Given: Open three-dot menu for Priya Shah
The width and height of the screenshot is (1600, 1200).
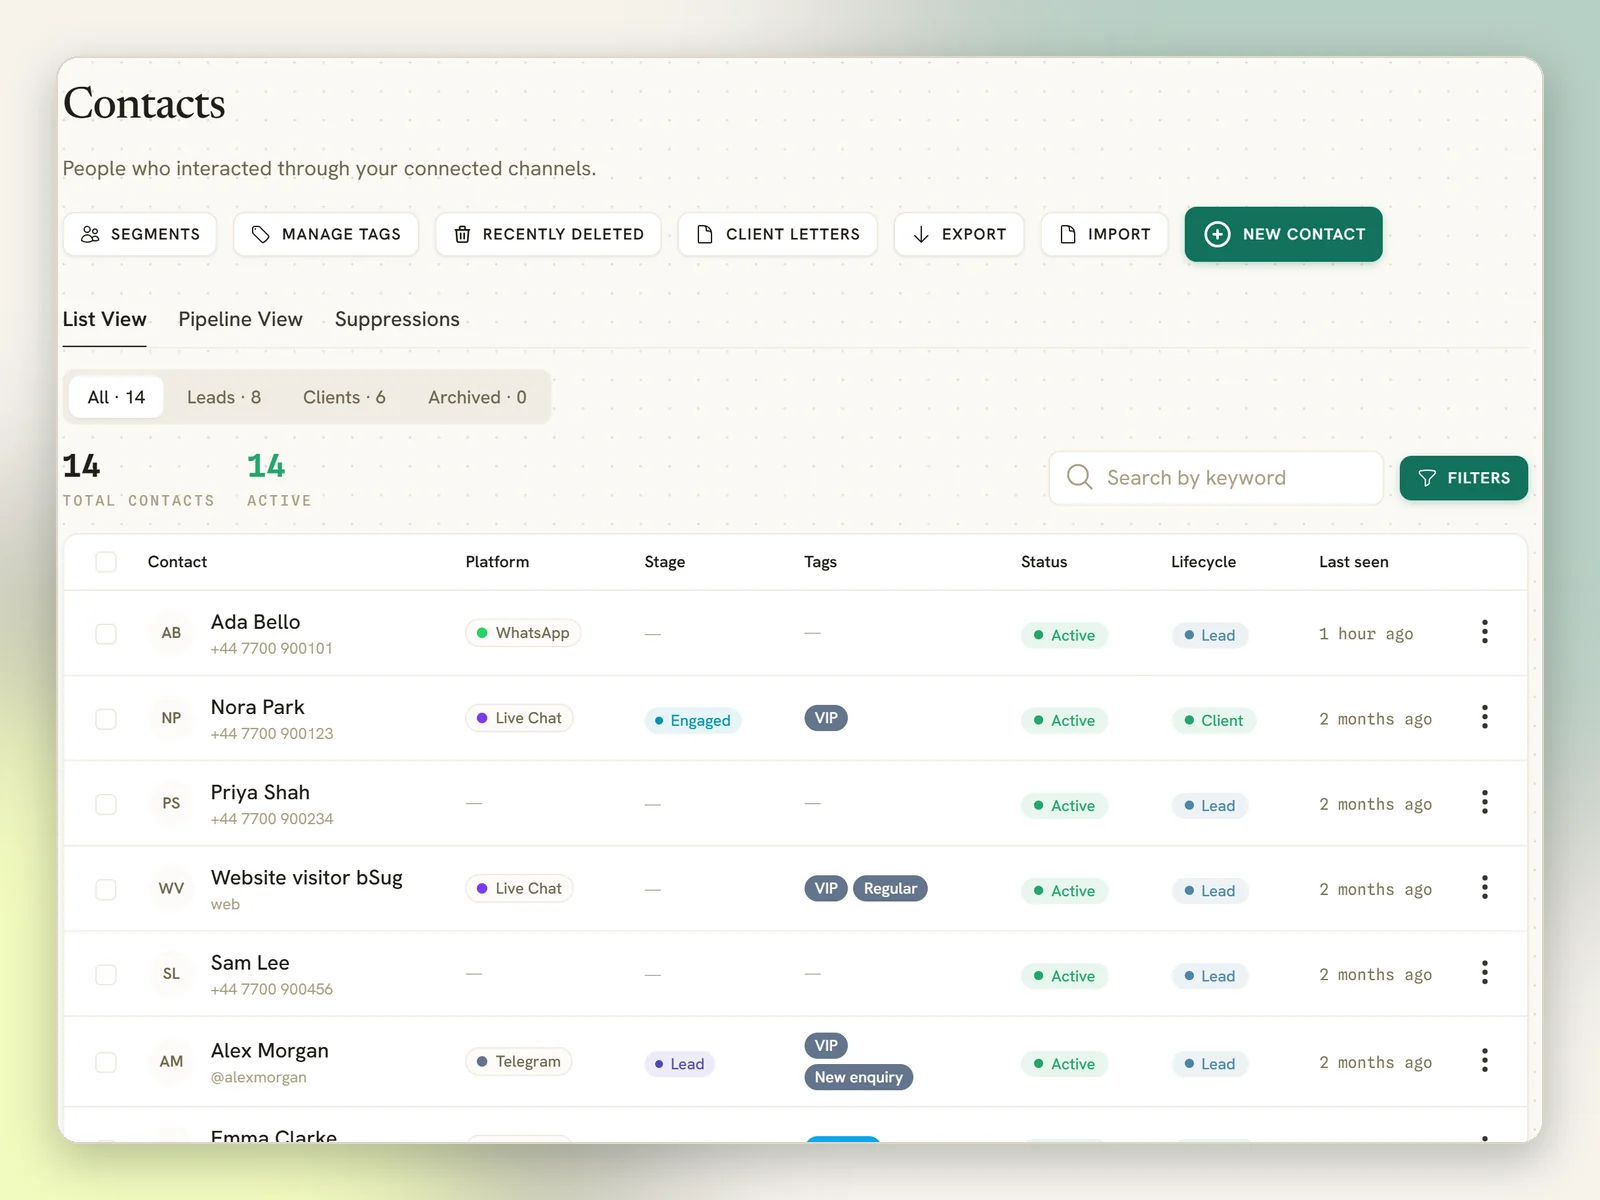Looking at the screenshot, I should (x=1485, y=802).
